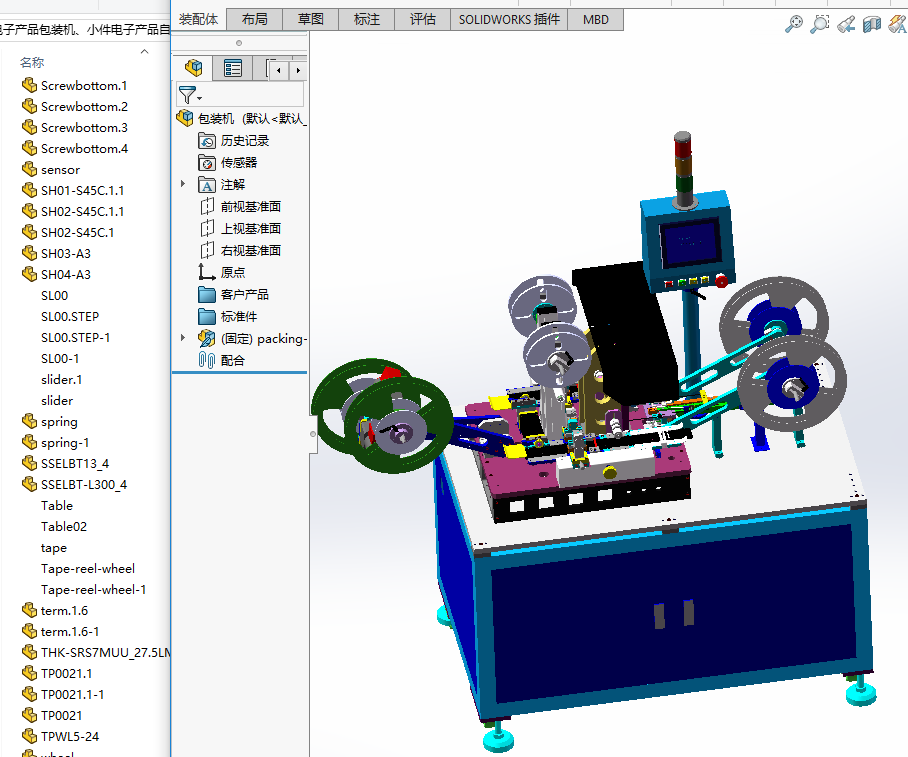Click the Zoom to Fit magnifier icon
The image size is (908, 757).
(x=793, y=24)
